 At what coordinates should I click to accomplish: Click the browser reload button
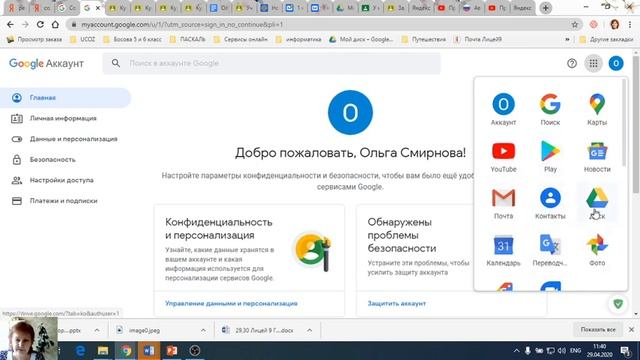pyautogui.click(x=40, y=24)
